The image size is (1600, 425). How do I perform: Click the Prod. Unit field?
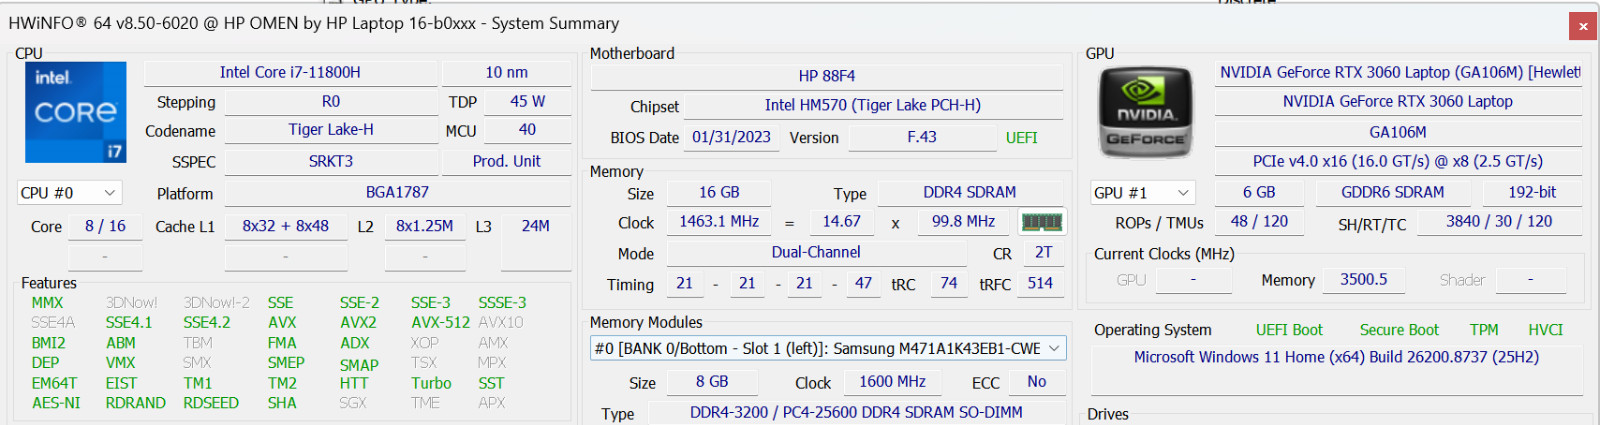(507, 161)
